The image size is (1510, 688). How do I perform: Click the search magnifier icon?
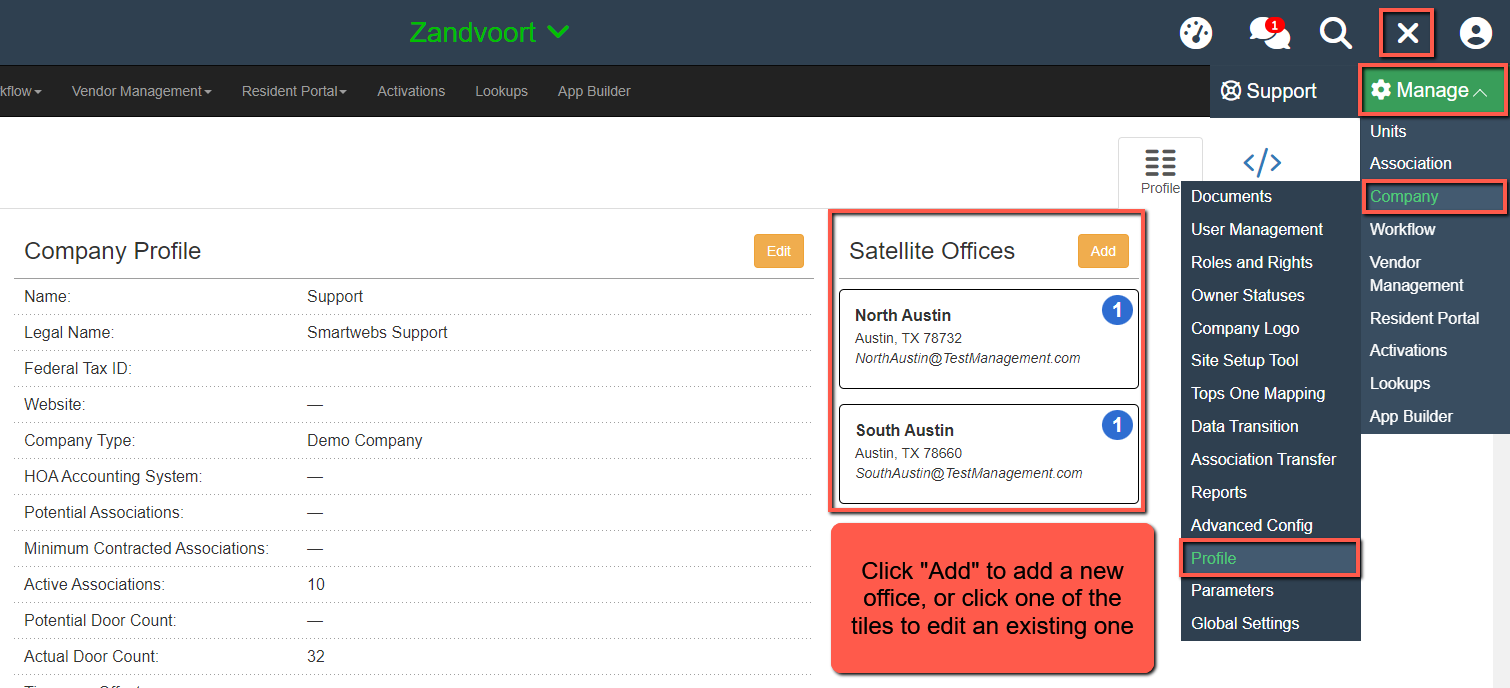(1336, 33)
